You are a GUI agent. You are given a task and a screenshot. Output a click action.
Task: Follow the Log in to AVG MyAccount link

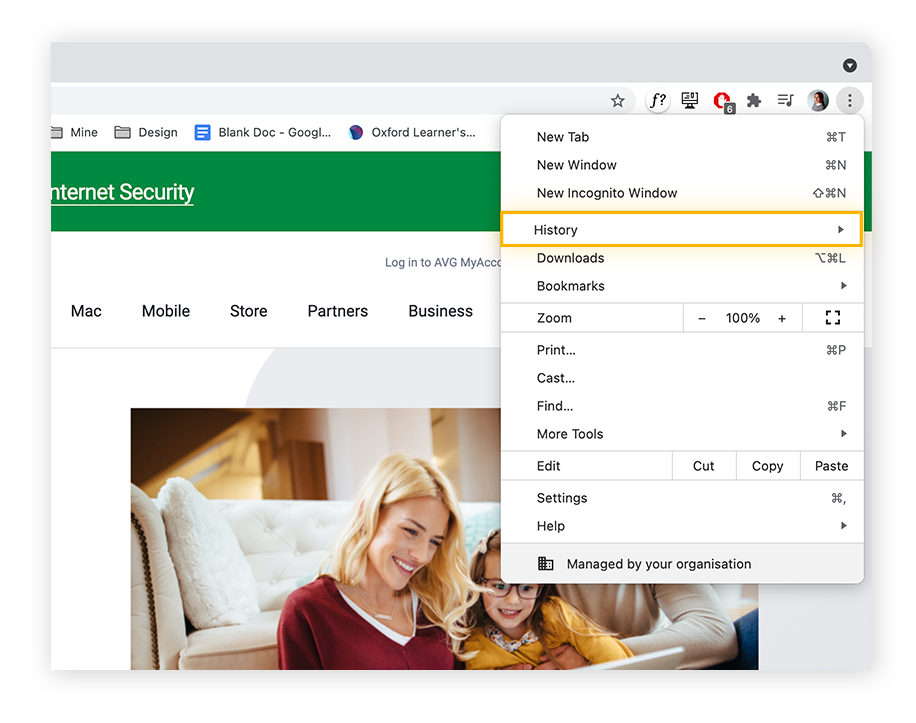pyautogui.click(x=443, y=263)
